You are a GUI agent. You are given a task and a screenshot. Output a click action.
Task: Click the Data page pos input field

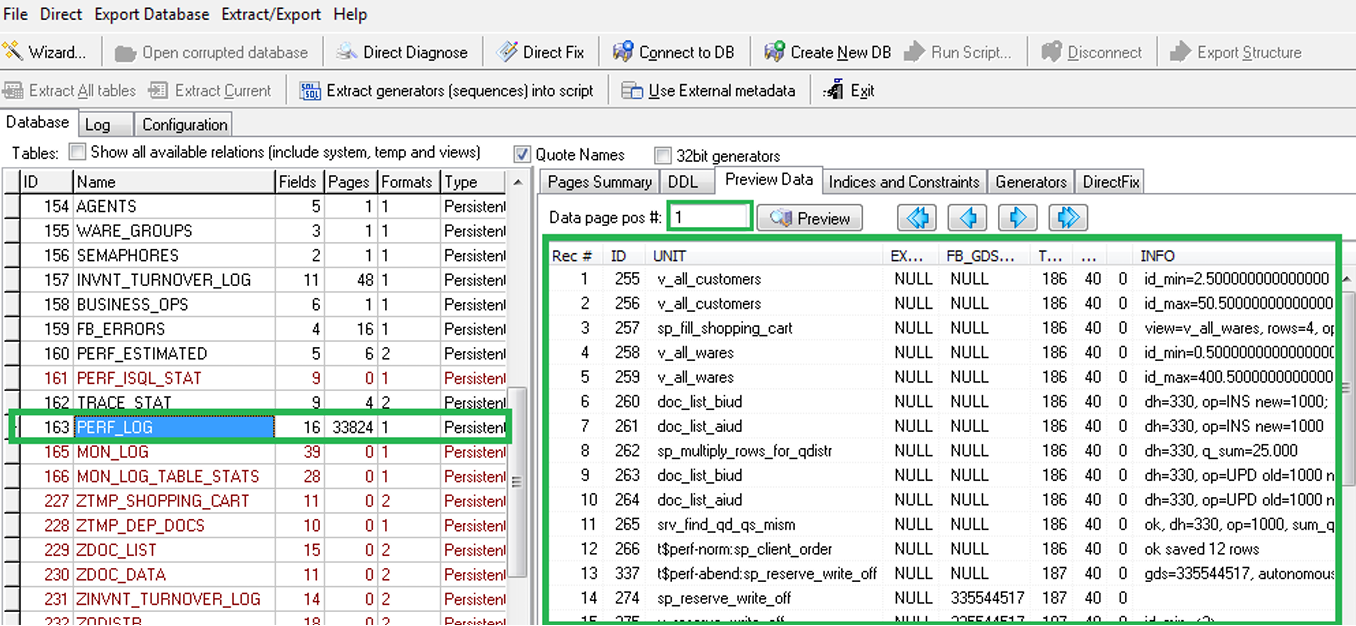click(709, 217)
